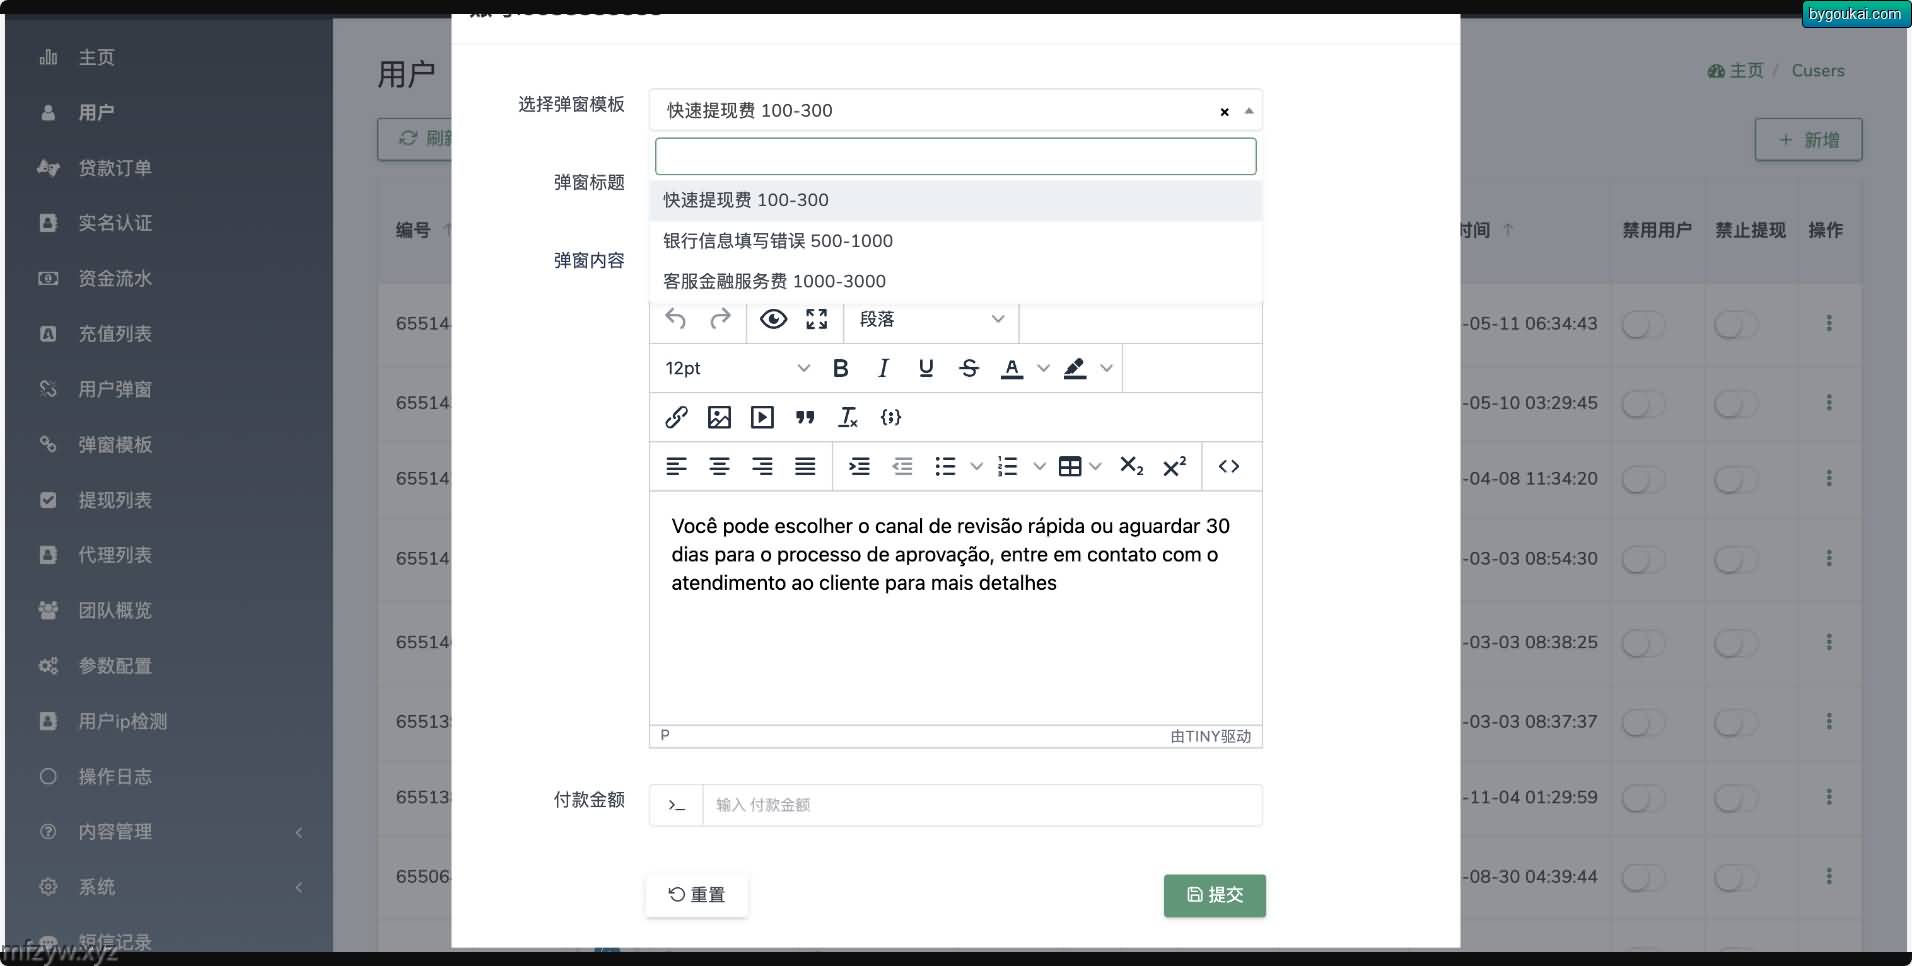The width and height of the screenshot is (1912, 966).
Task: Click the editor preview eye icon
Action: coord(773,319)
